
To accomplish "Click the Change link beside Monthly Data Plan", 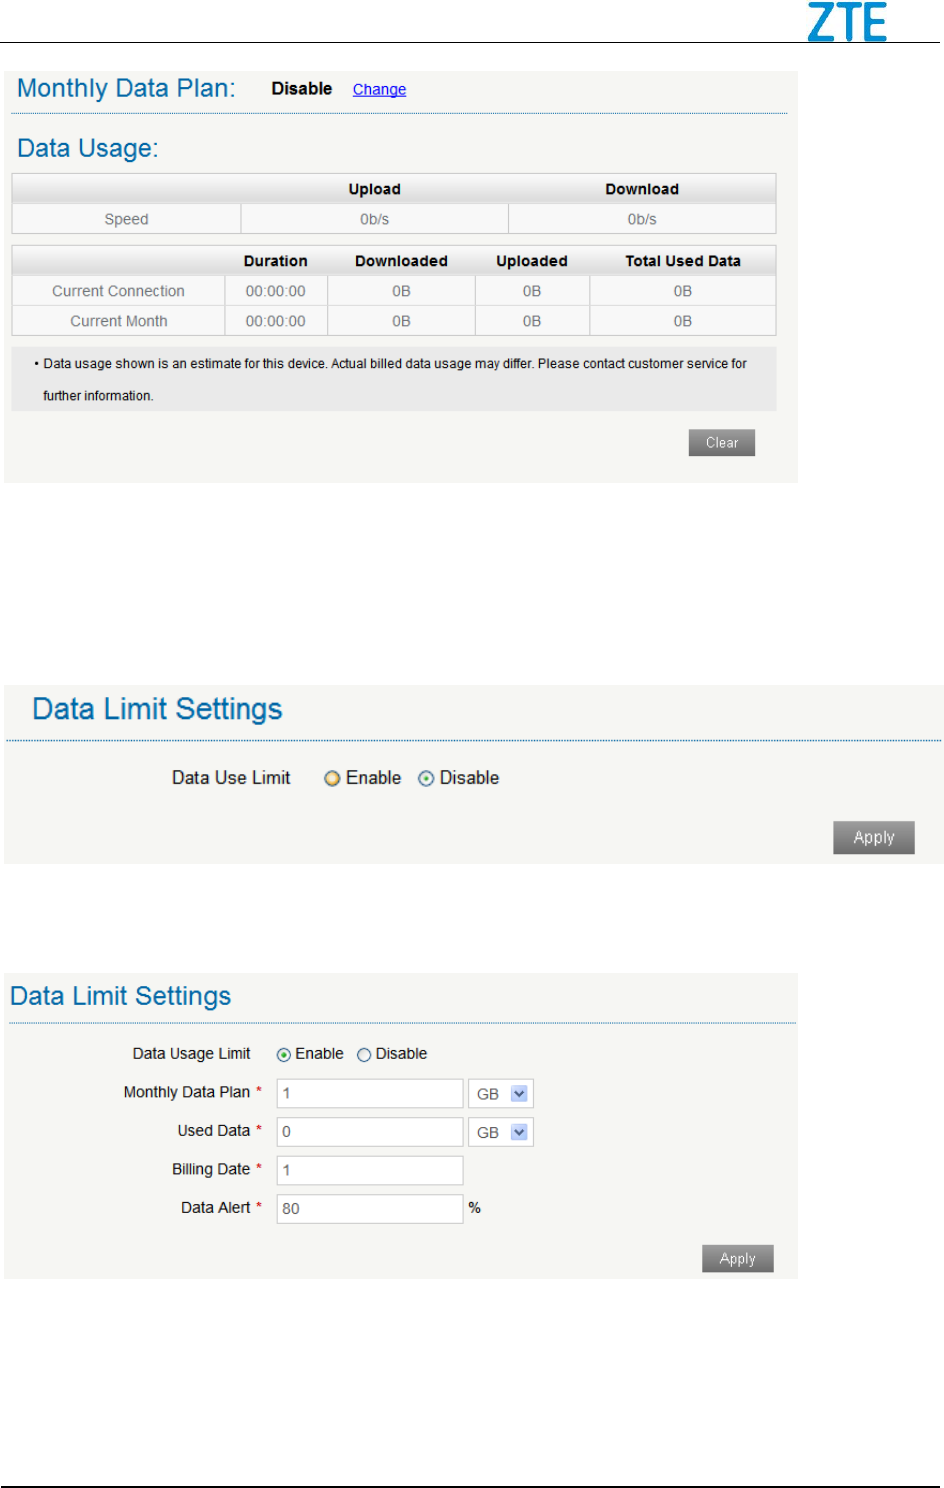I will [379, 90].
